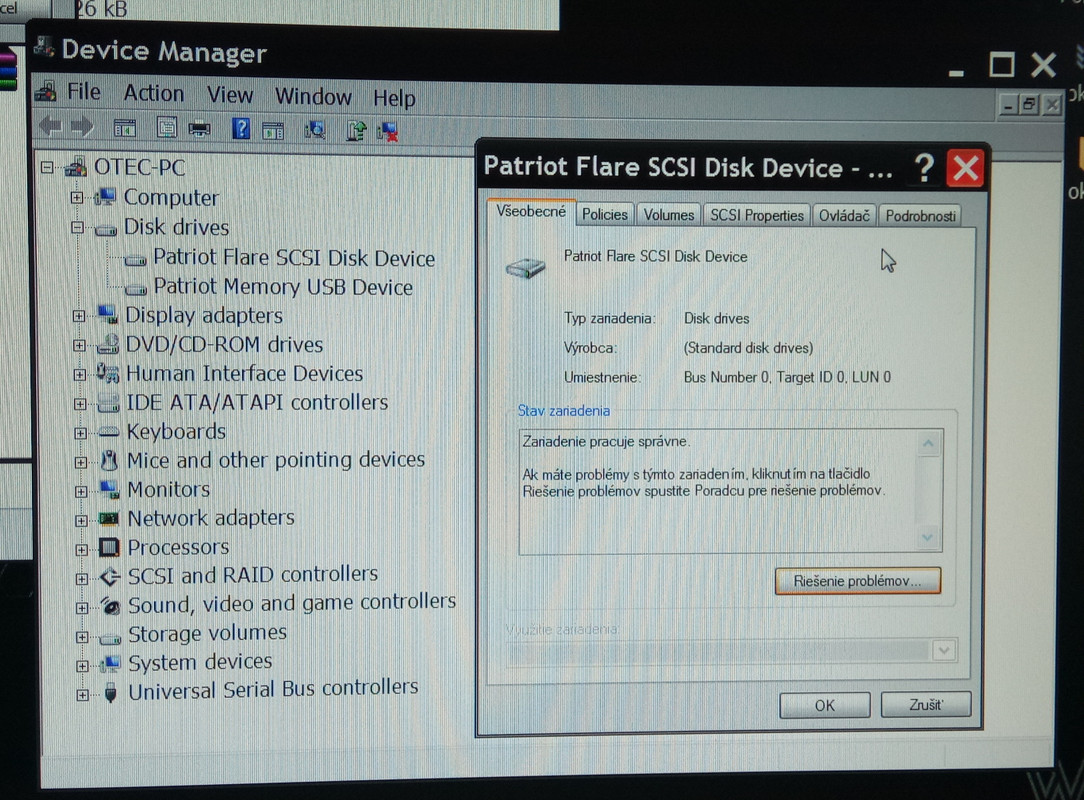Switch to the SCSI Properties tab

click(x=757, y=215)
